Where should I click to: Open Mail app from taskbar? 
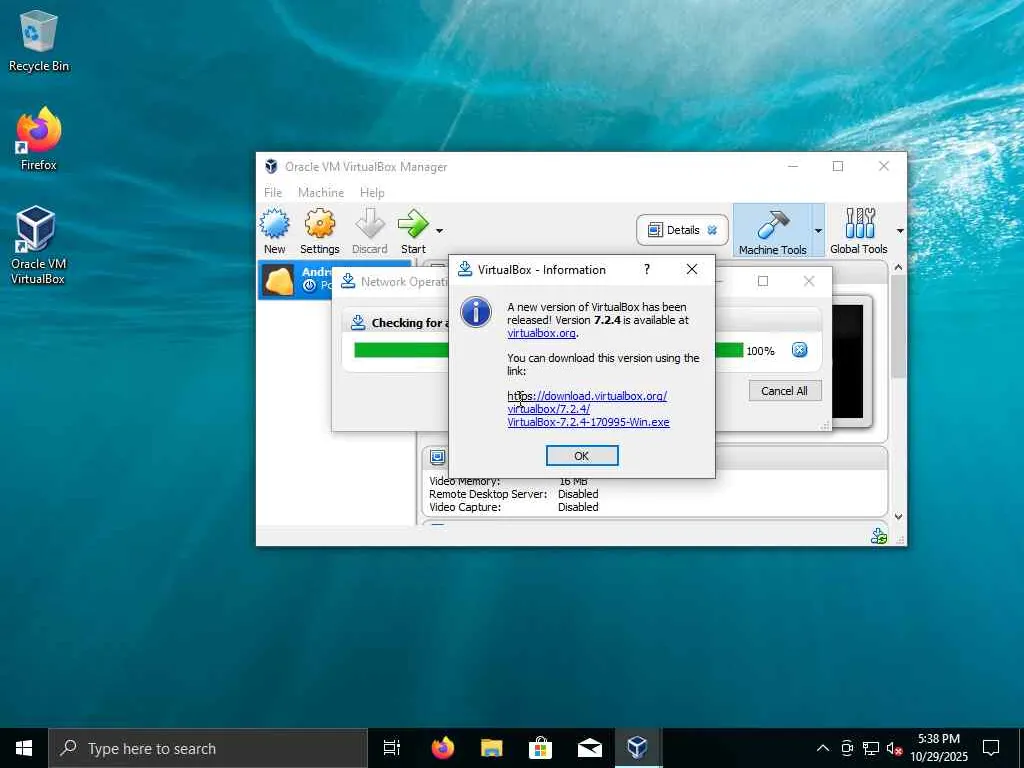(590, 748)
